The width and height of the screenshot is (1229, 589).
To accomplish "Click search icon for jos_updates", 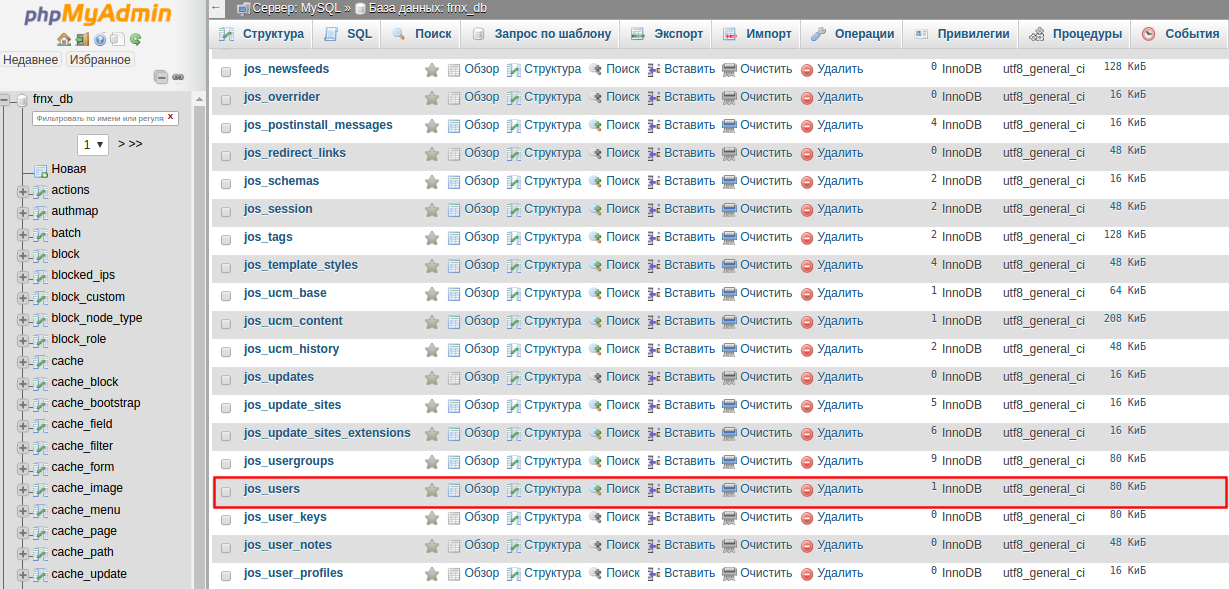I will (596, 378).
